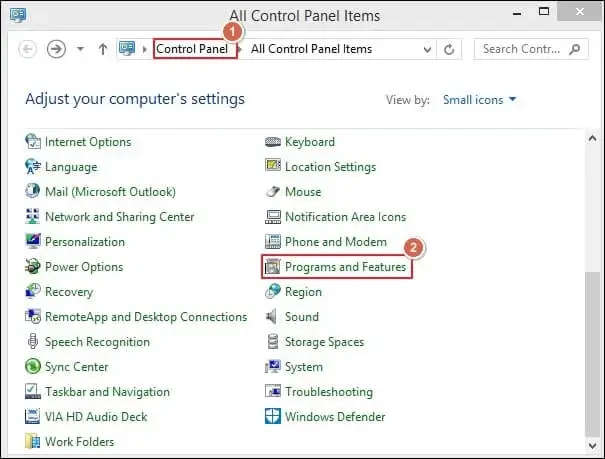Select All Control Panel Items breadcrumb

click(311, 49)
